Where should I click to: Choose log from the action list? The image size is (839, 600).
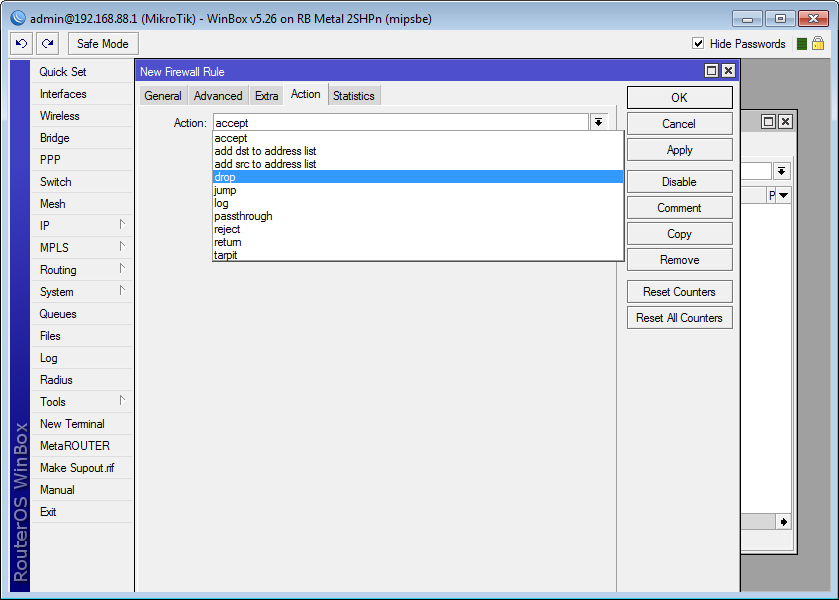pos(418,203)
